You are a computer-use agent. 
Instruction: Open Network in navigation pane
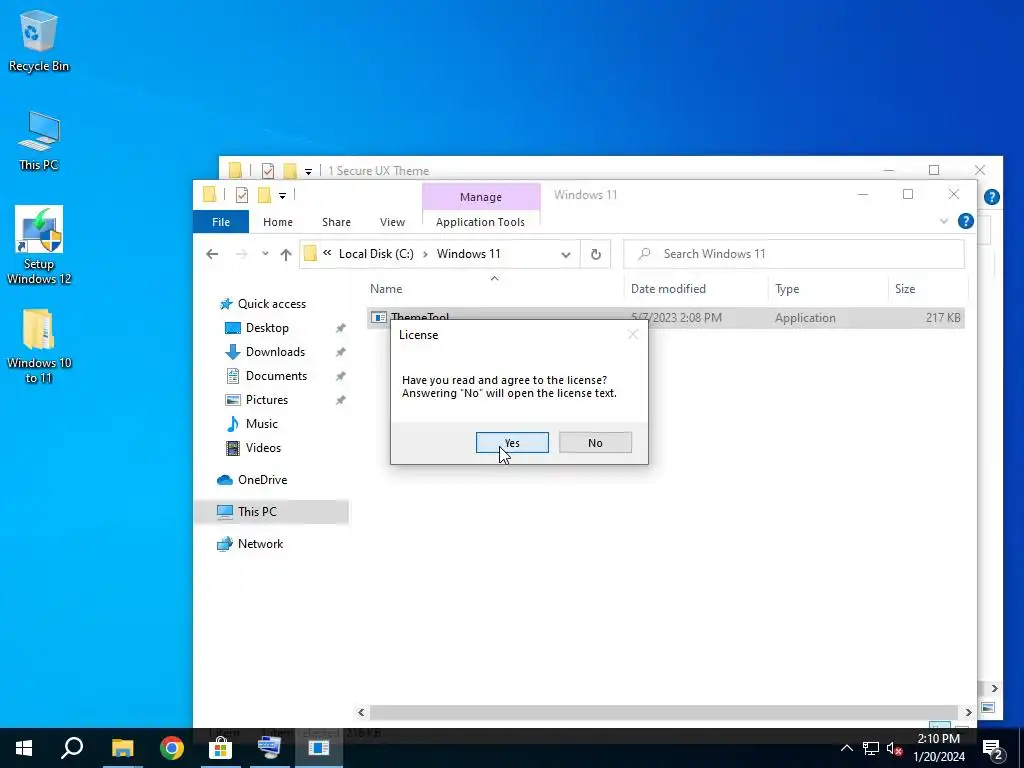coord(260,544)
